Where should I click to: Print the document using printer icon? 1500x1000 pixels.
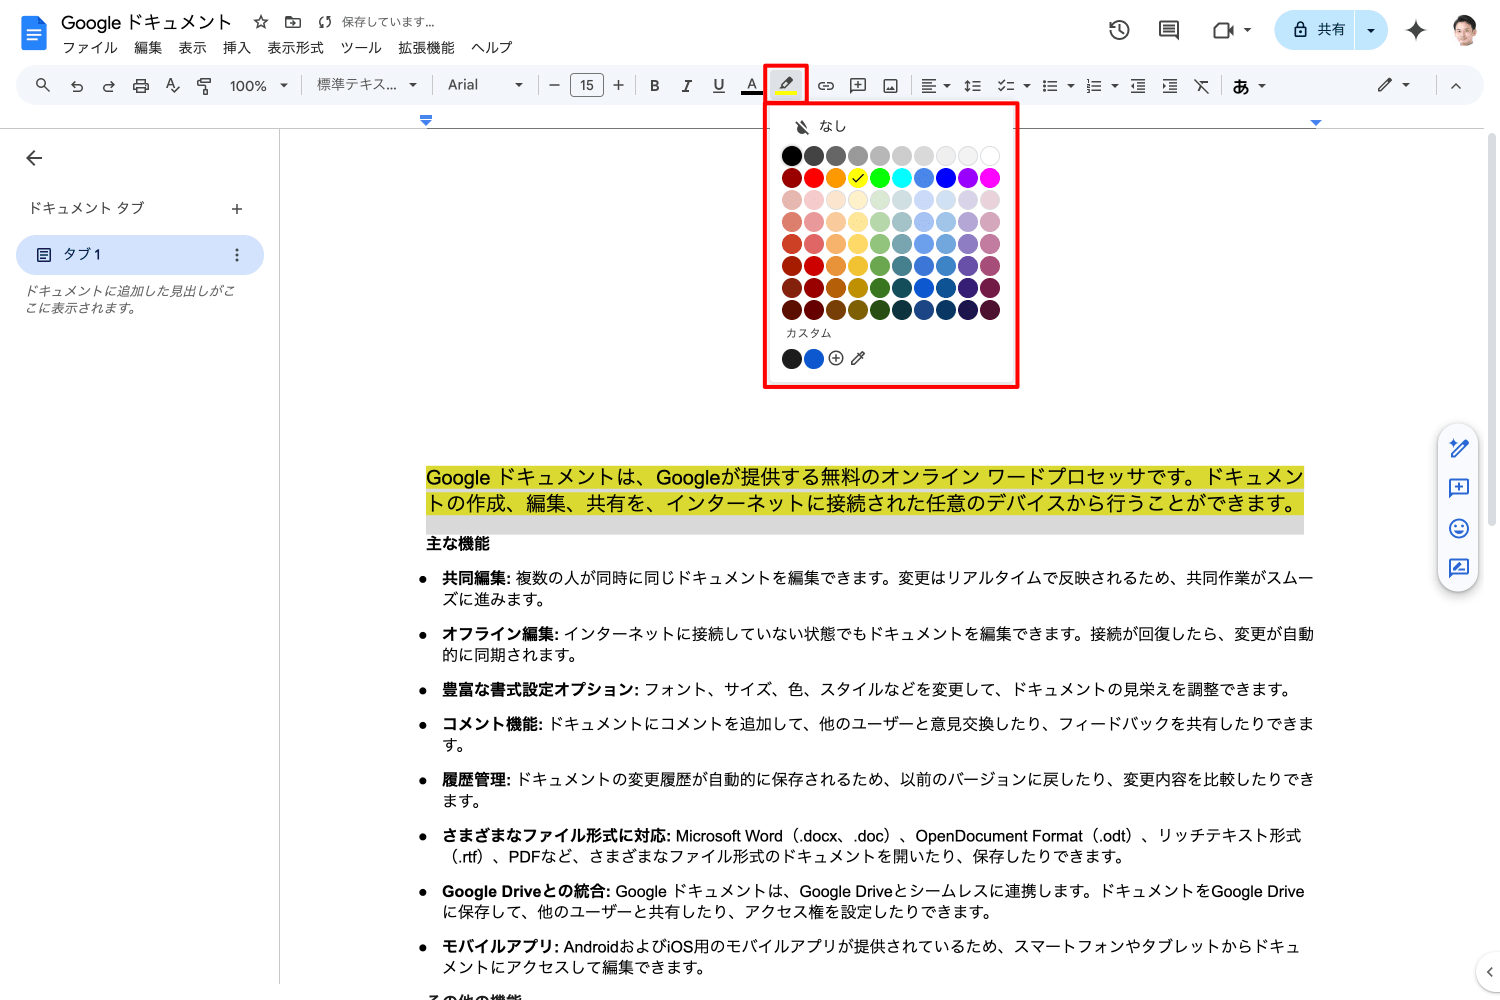click(x=141, y=86)
